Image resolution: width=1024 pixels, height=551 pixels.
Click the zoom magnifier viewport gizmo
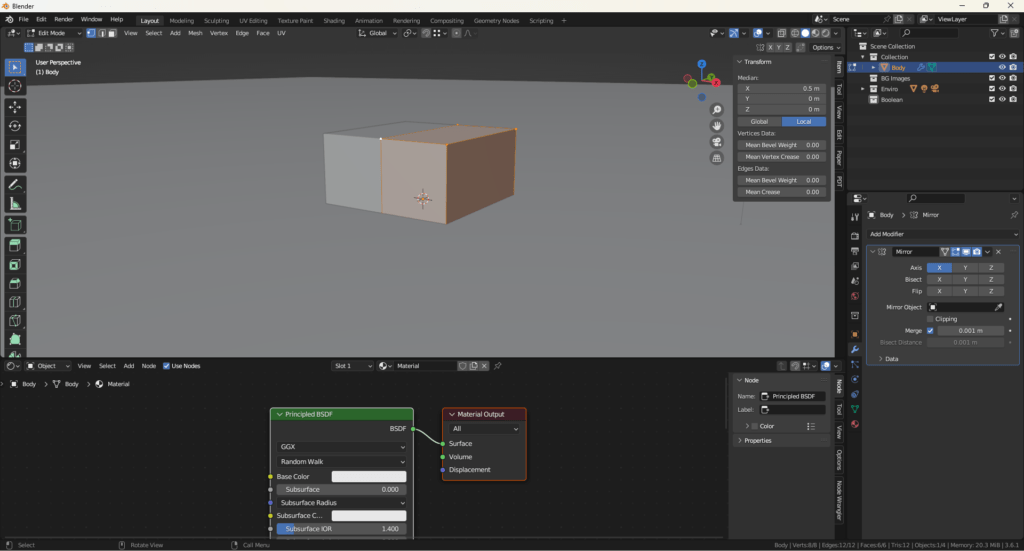717,110
